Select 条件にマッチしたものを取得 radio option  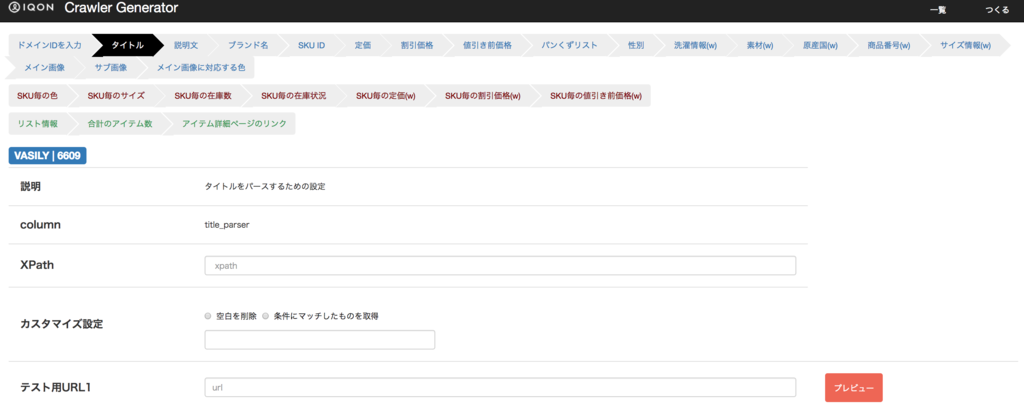pos(266,316)
